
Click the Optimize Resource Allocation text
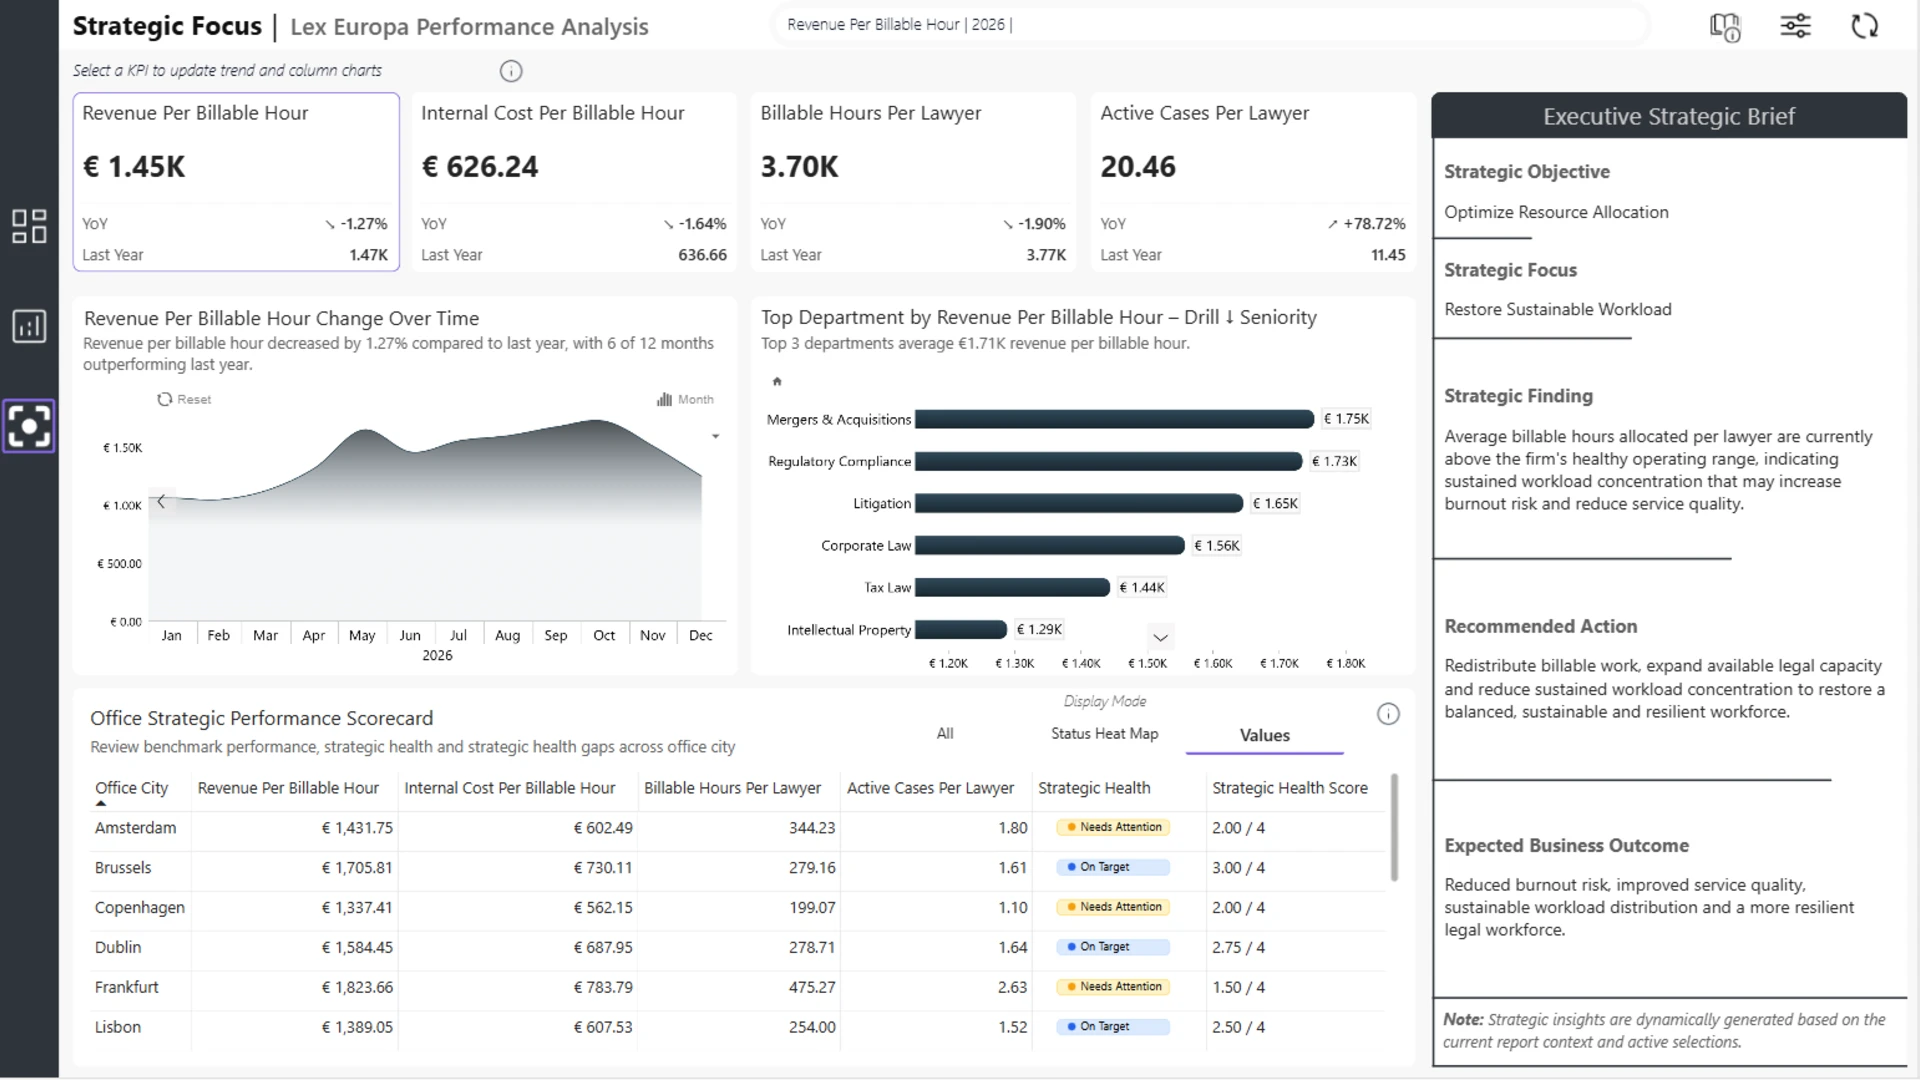click(x=1556, y=212)
